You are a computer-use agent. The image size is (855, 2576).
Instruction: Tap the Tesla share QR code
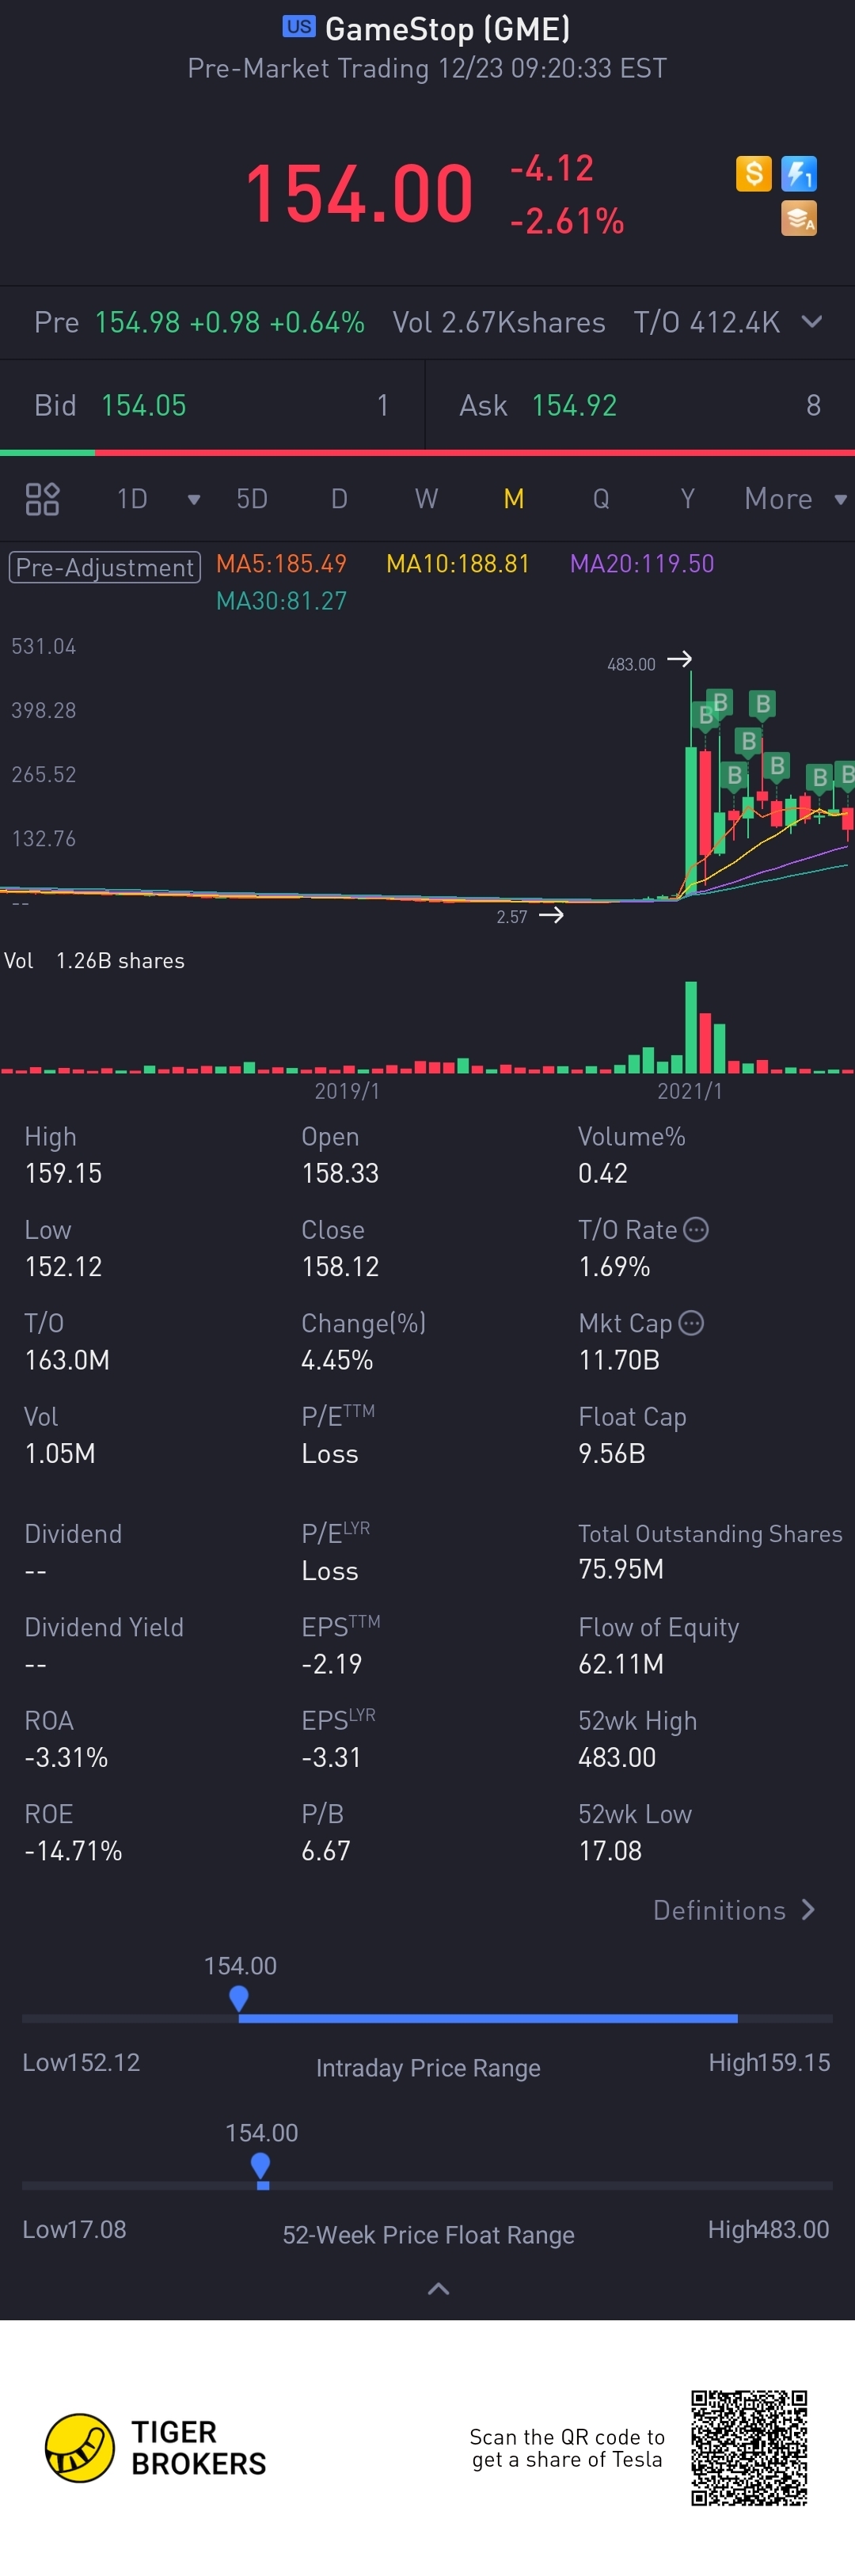(x=749, y=2448)
